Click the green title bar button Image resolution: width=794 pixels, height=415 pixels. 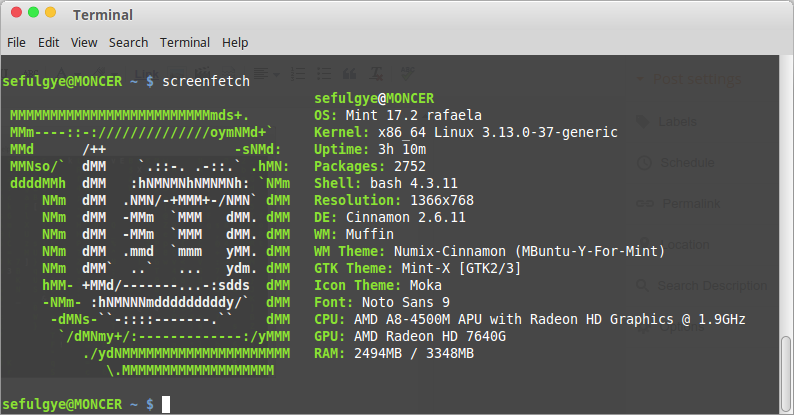[x=33, y=13]
